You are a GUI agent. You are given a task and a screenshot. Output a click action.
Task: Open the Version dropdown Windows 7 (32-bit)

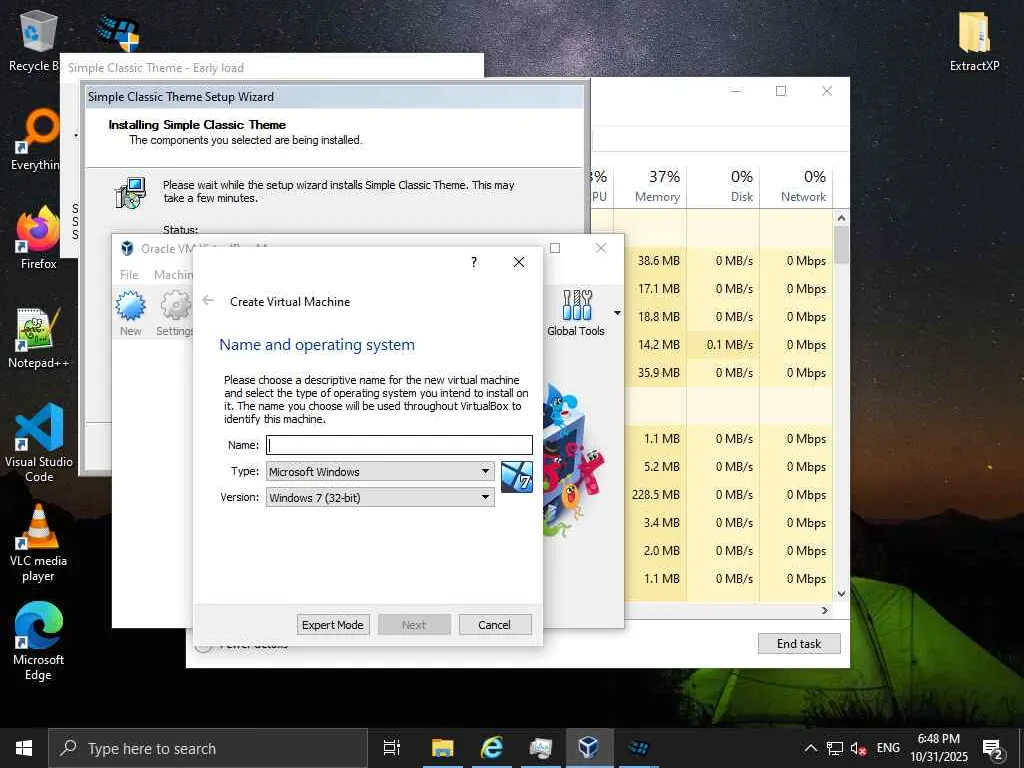(380, 498)
